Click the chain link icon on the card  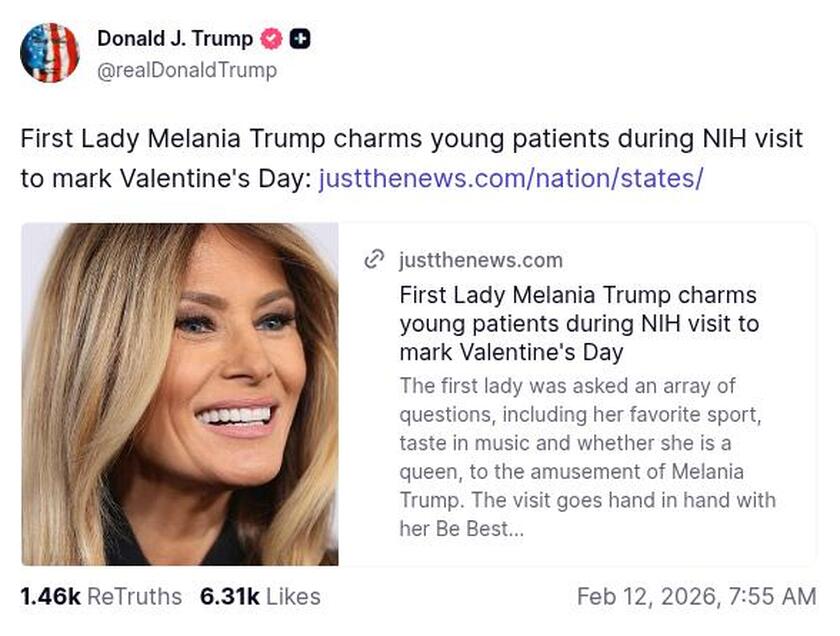[x=375, y=260]
